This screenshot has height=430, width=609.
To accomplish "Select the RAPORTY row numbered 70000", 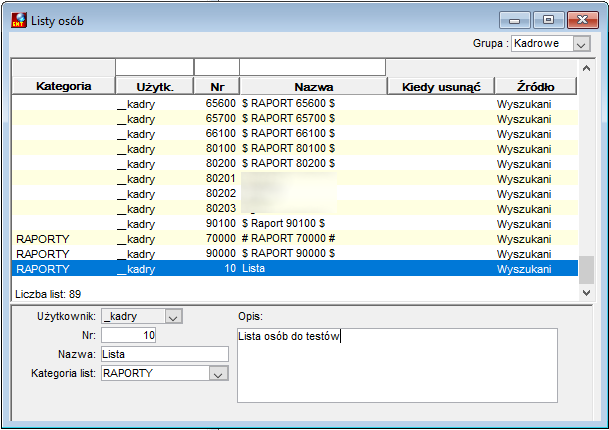I will [295, 239].
